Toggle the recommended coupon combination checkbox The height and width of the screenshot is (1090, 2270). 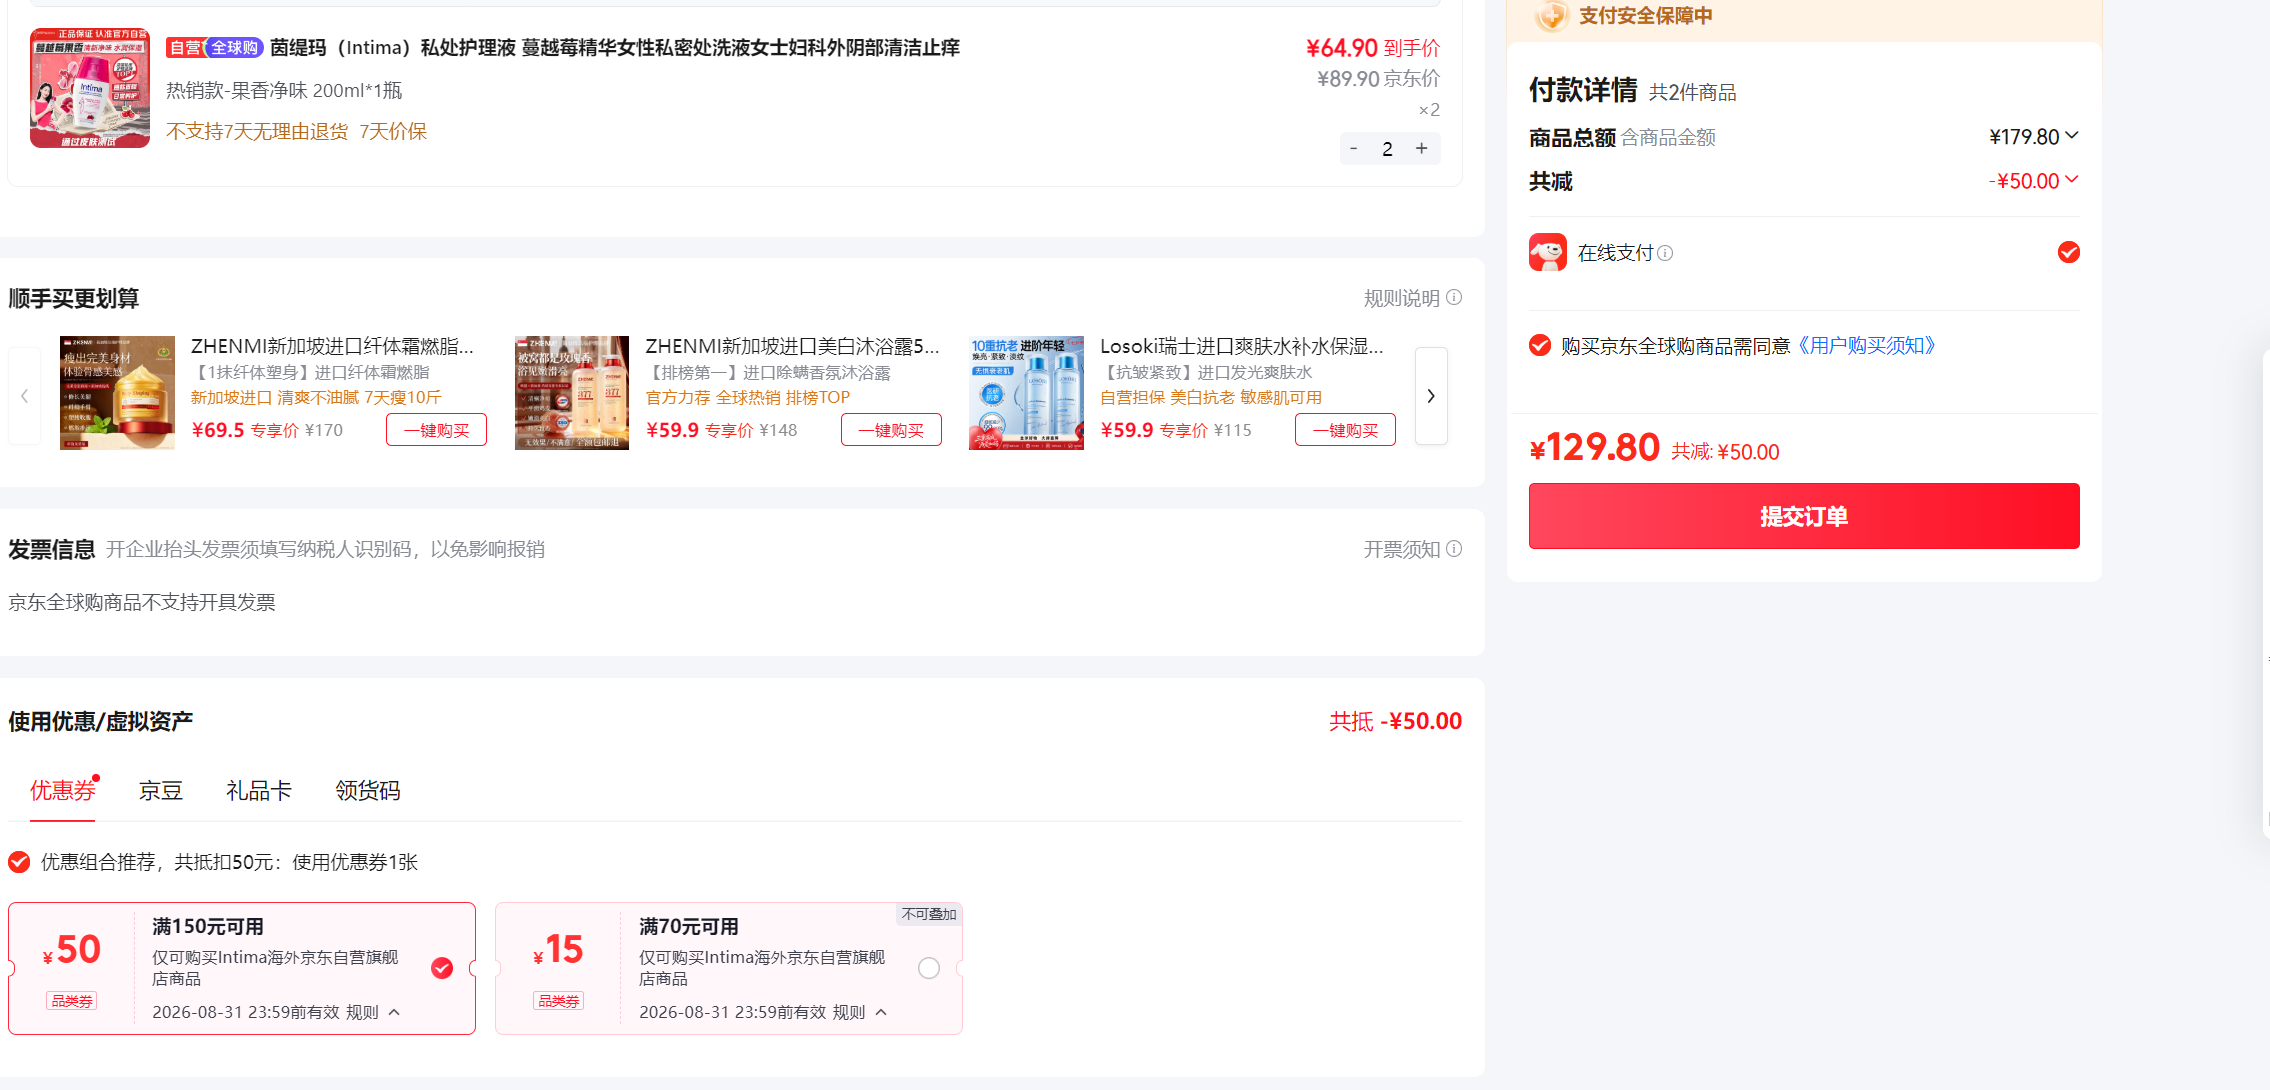(x=19, y=862)
